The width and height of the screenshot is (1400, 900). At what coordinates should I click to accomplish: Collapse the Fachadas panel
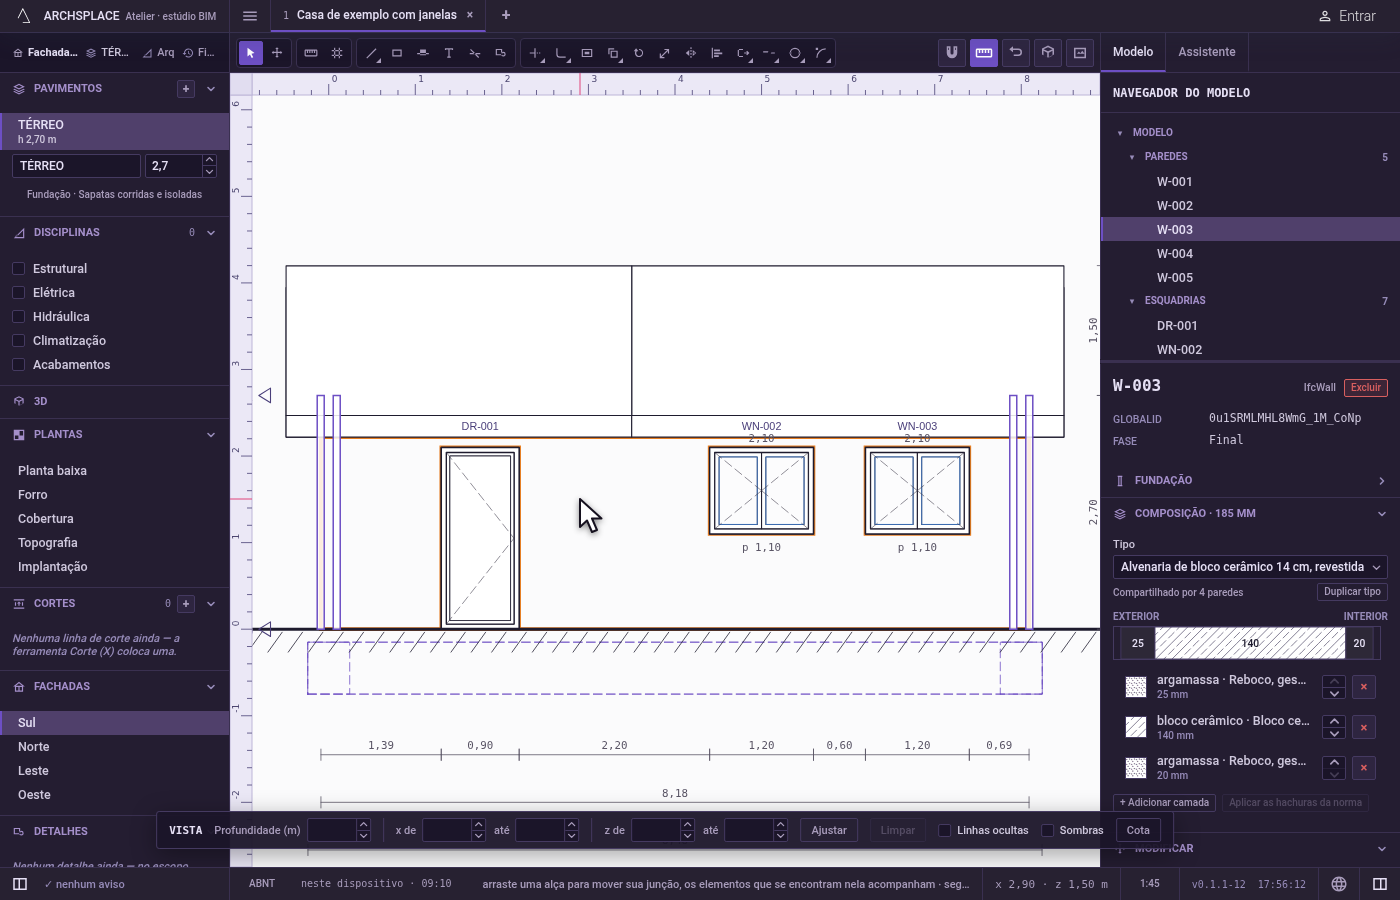pos(211,687)
